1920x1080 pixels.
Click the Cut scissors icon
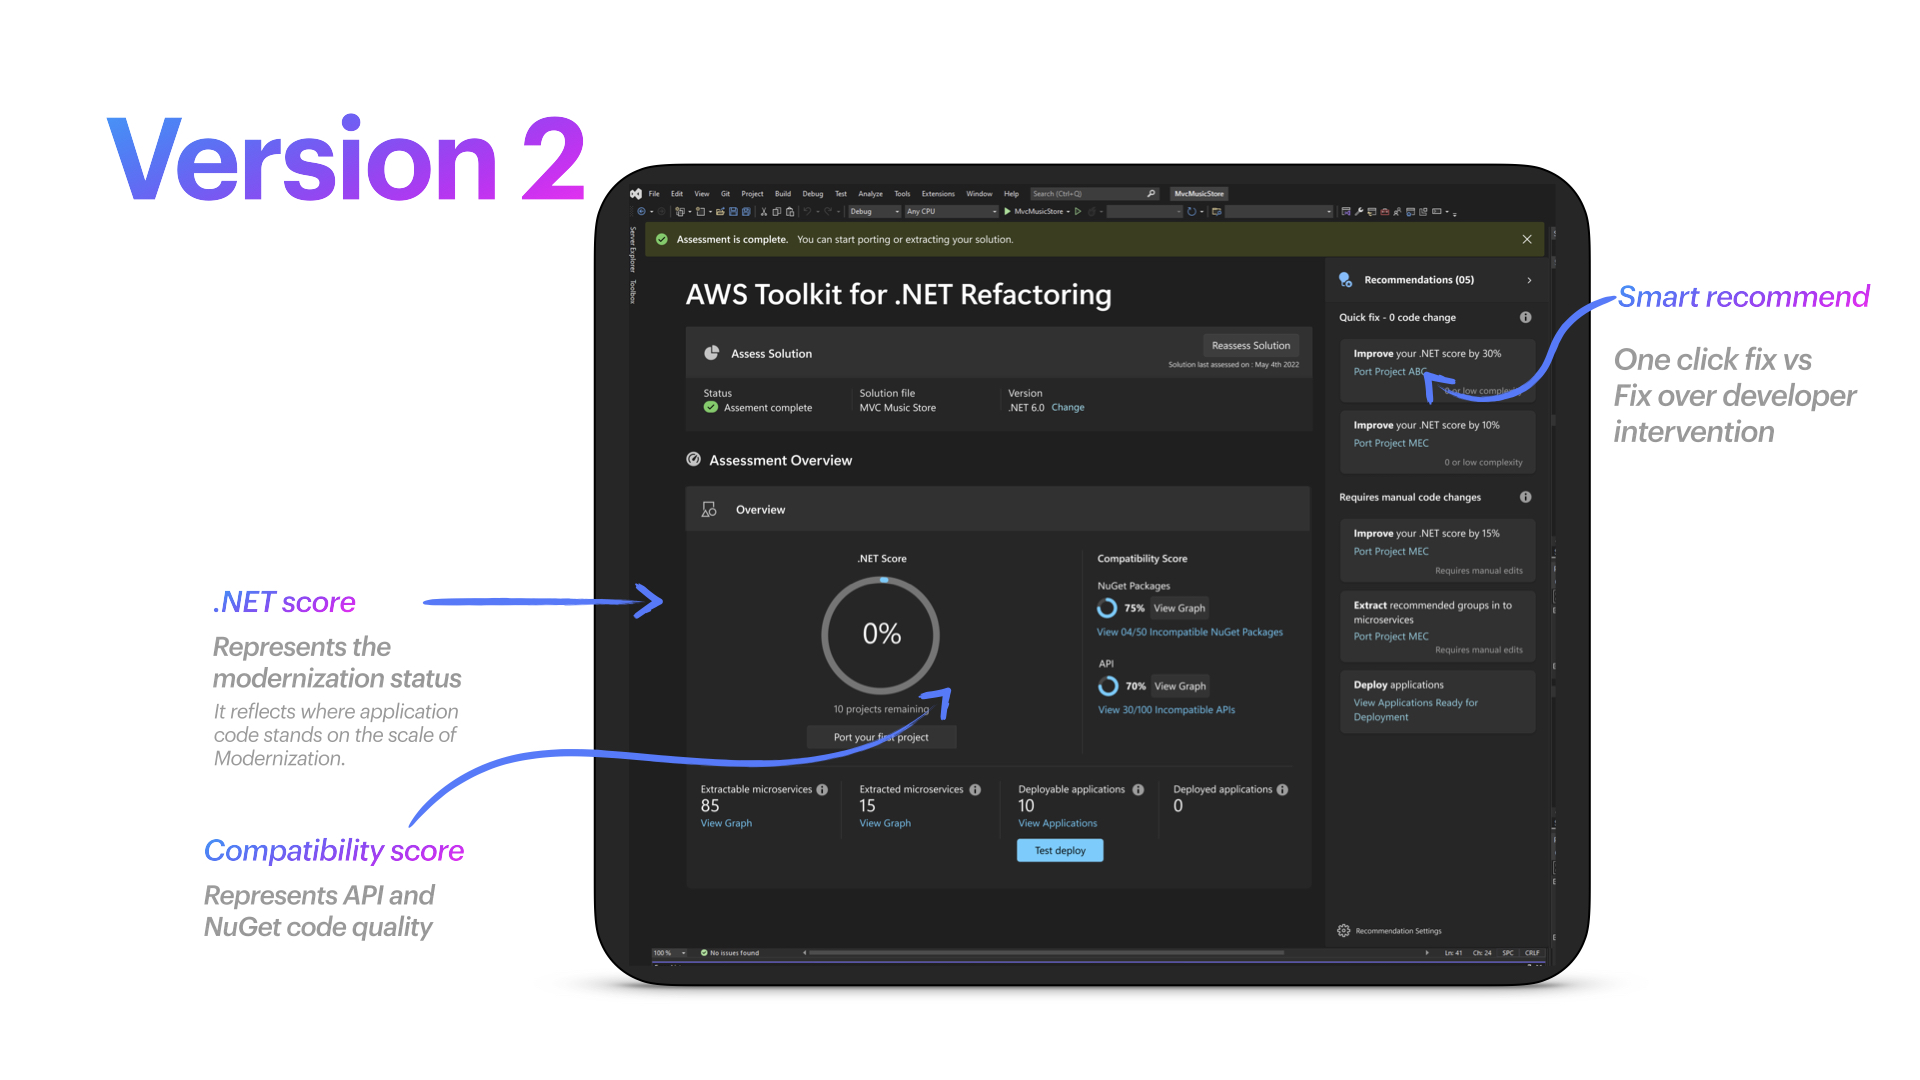coord(764,212)
